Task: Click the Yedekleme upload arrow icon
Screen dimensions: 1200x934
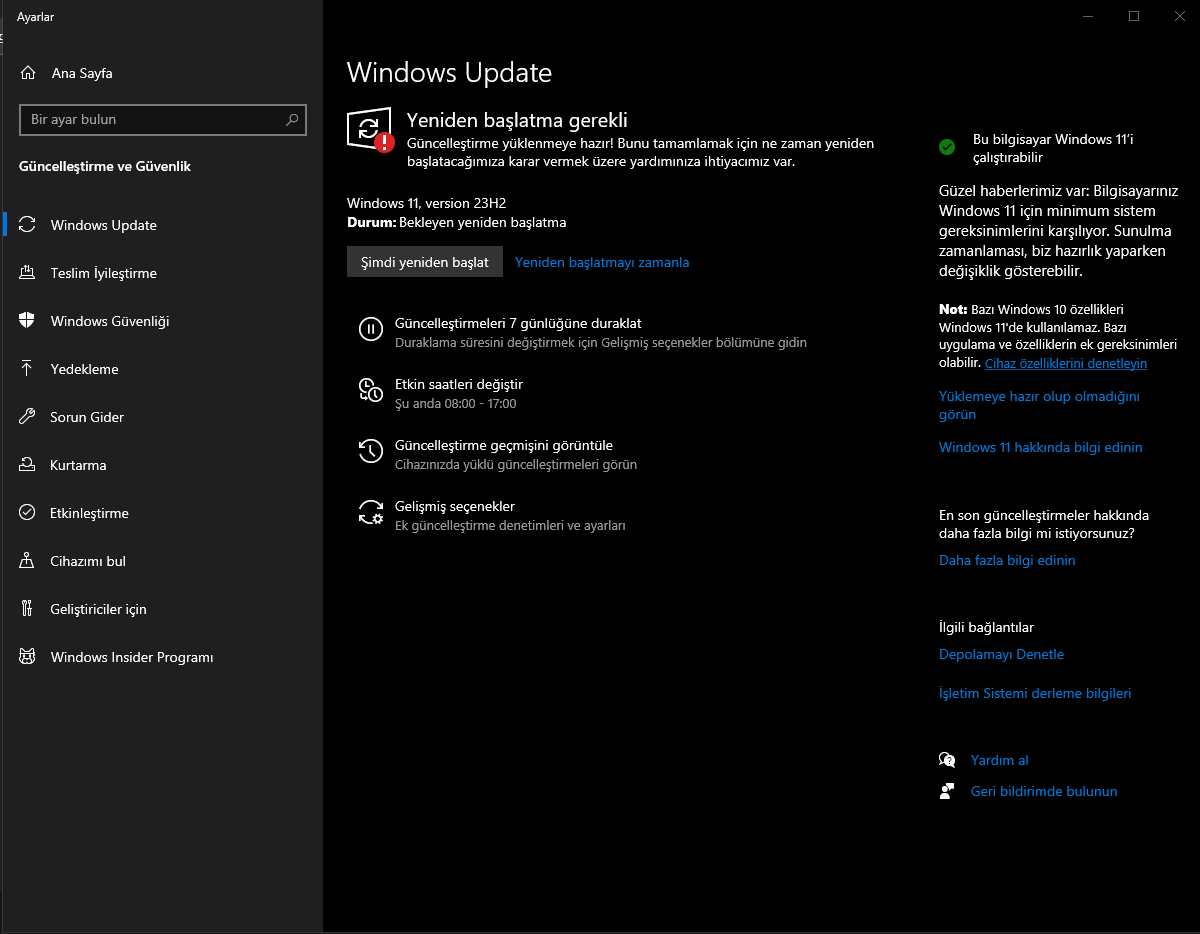Action: pos(28,369)
